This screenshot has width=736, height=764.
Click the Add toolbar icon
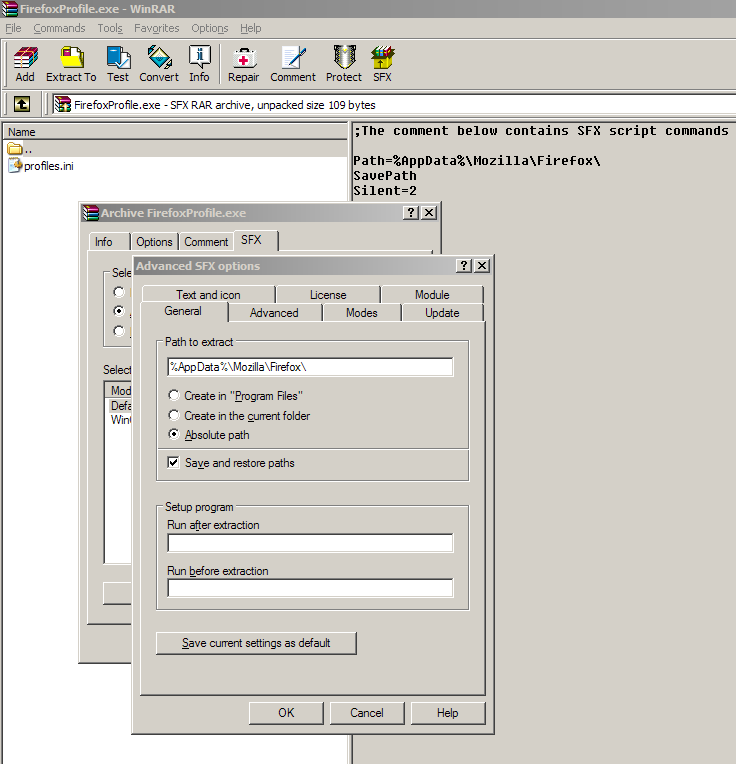pos(25,64)
